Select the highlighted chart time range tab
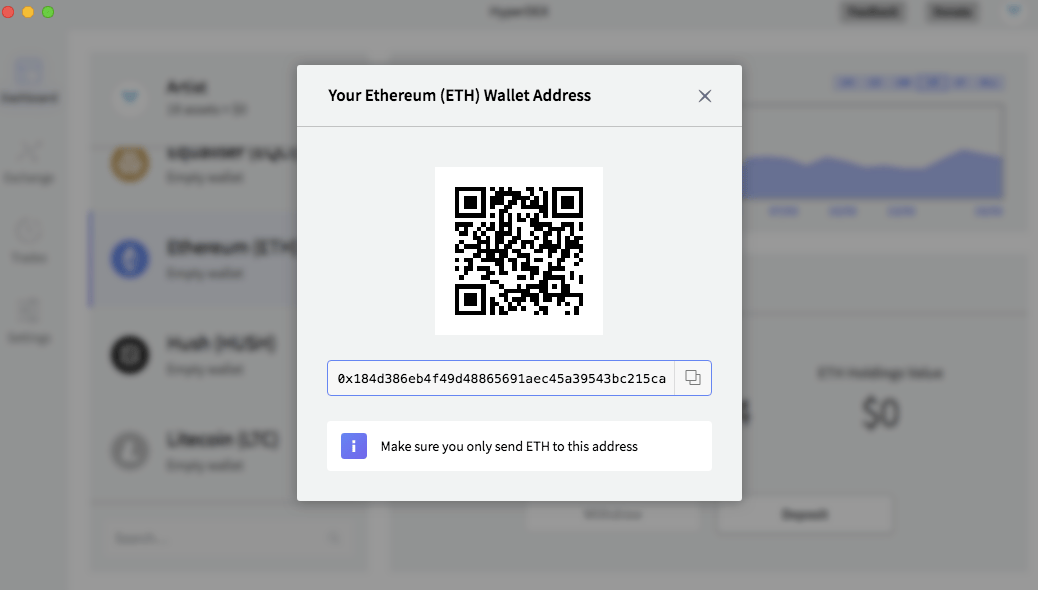Screen dimensions: 1038x590 tap(932, 83)
